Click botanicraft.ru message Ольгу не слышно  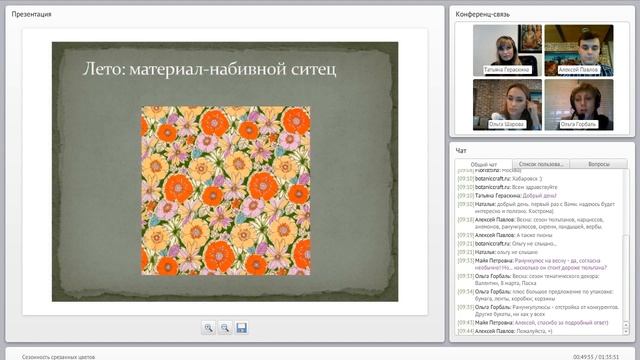click(x=507, y=244)
